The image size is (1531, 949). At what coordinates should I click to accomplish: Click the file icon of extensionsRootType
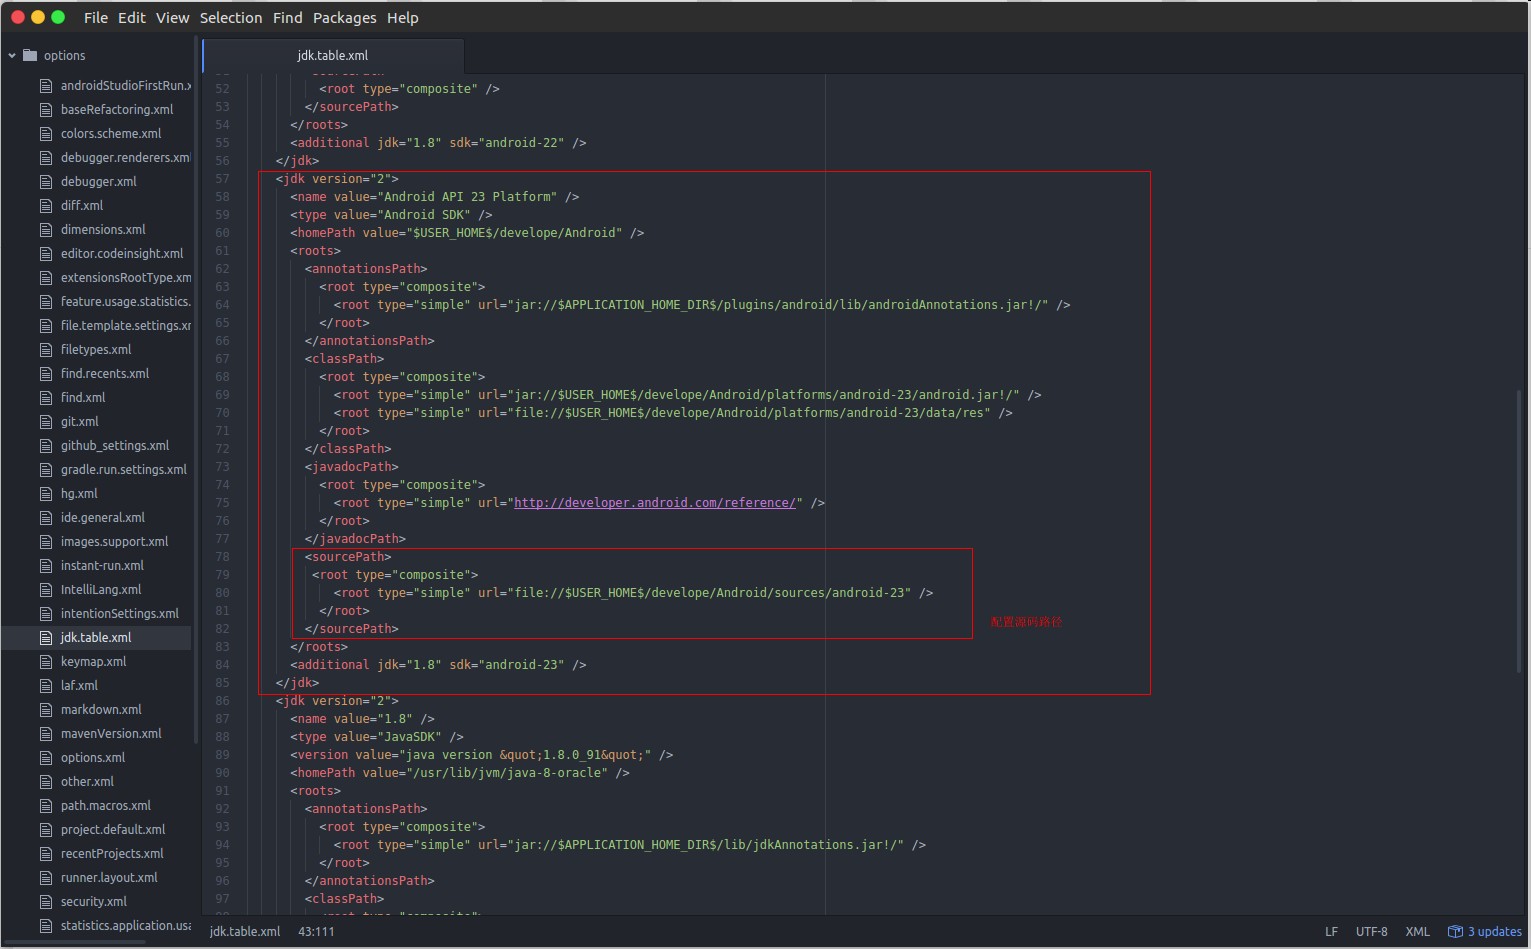[46, 278]
